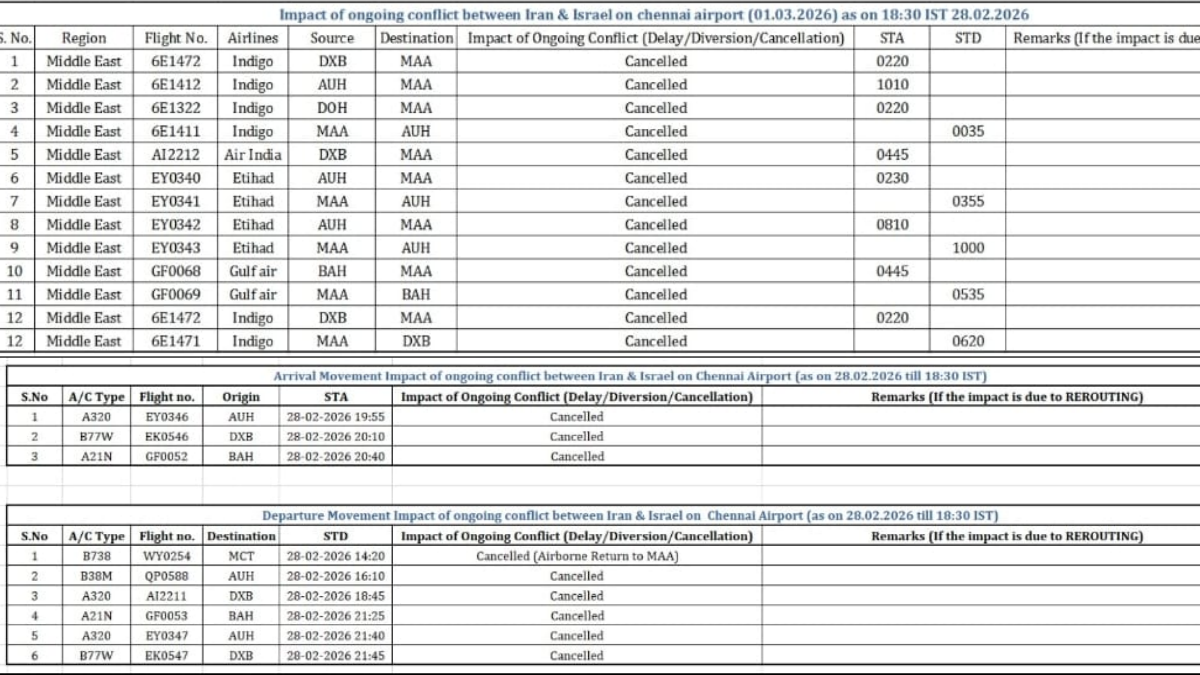This screenshot has height=675, width=1200.
Task: Click arrival flight cell EK0546
Action: pos(167,437)
